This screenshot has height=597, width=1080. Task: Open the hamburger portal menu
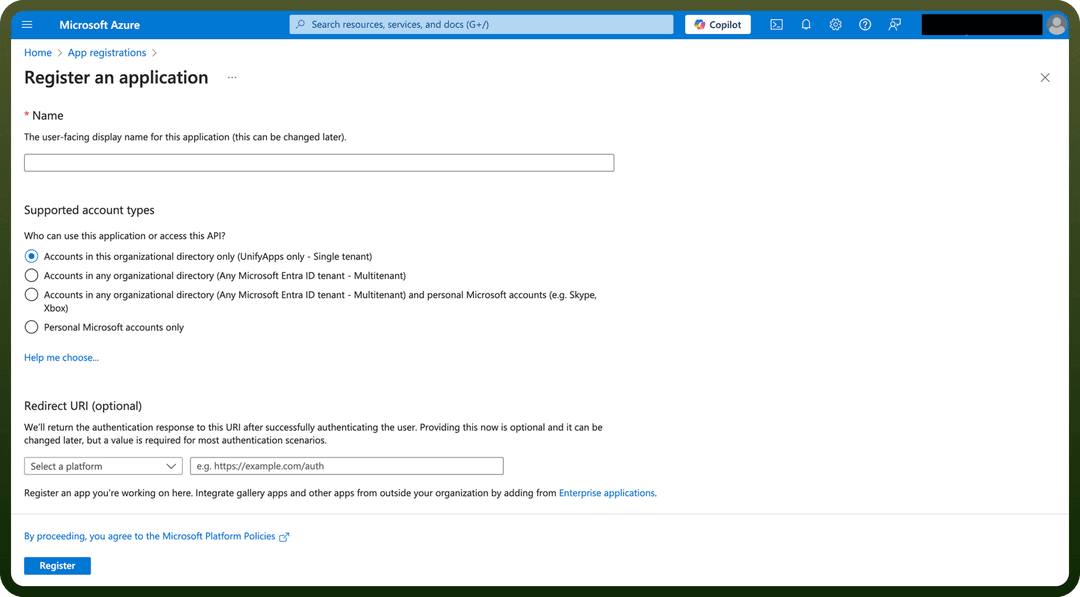(28, 25)
